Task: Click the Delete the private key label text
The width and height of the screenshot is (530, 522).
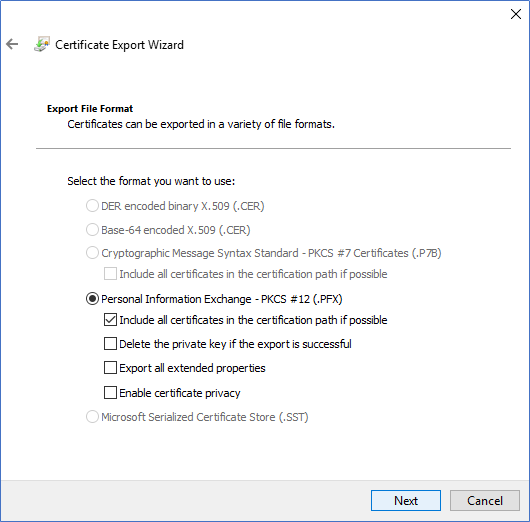Action: pyautogui.click(x=236, y=344)
